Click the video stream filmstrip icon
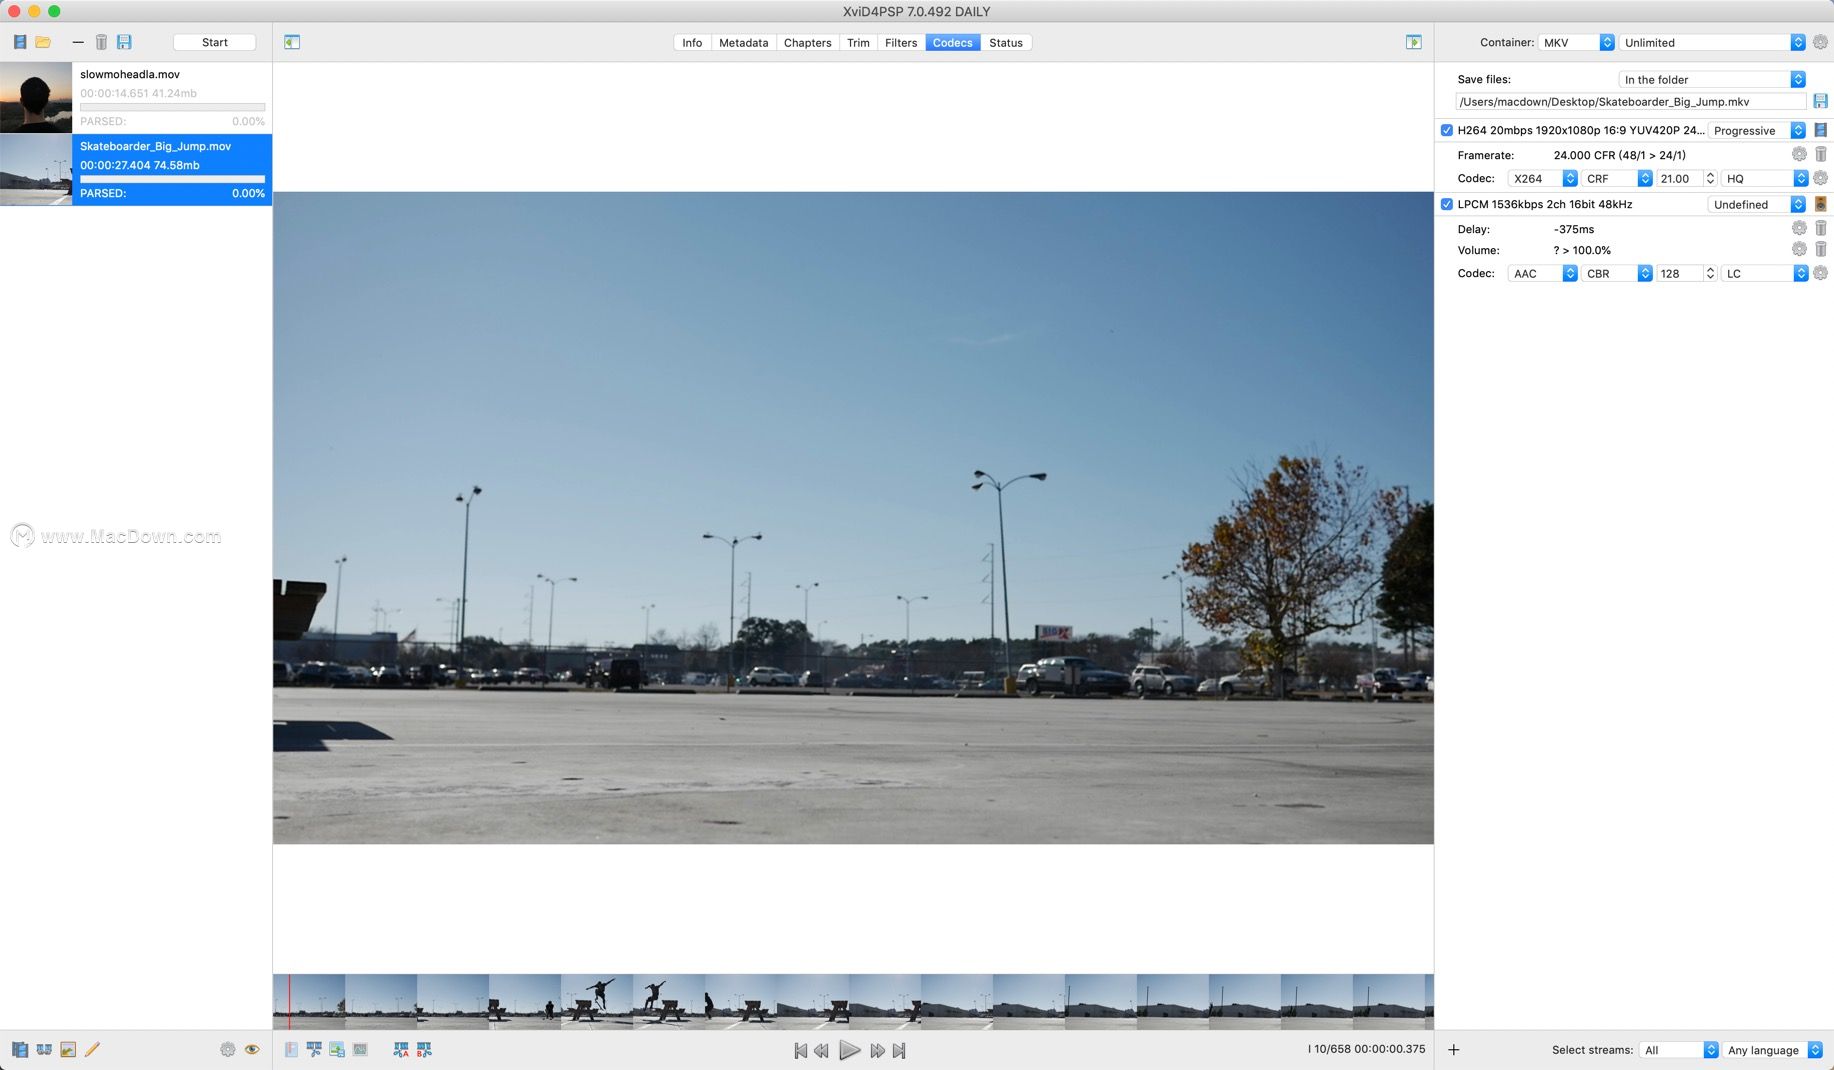 [1821, 130]
